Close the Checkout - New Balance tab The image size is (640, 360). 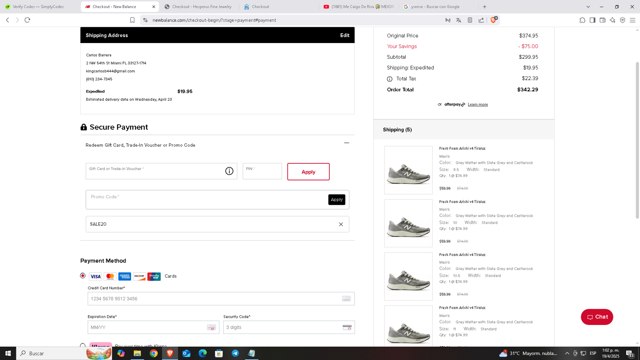(x=153, y=7)
